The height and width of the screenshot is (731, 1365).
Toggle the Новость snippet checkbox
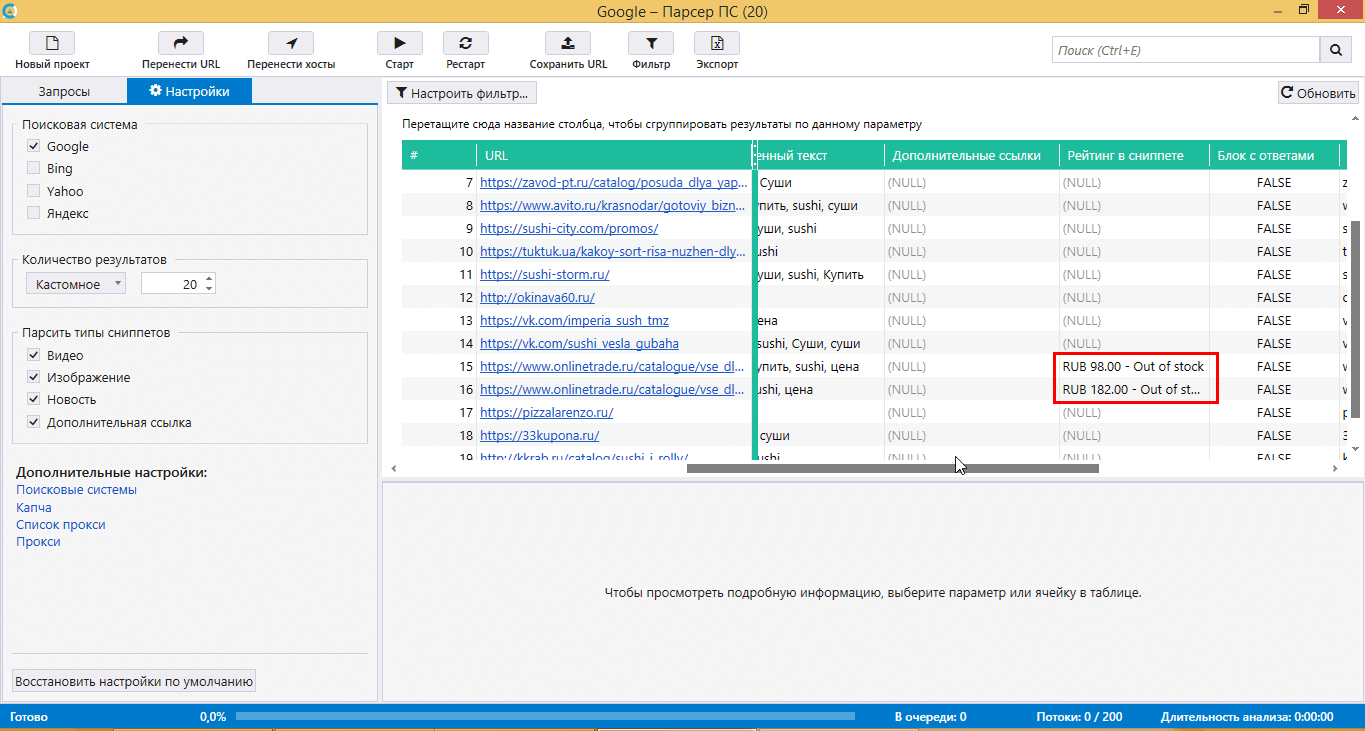[33, 399]
